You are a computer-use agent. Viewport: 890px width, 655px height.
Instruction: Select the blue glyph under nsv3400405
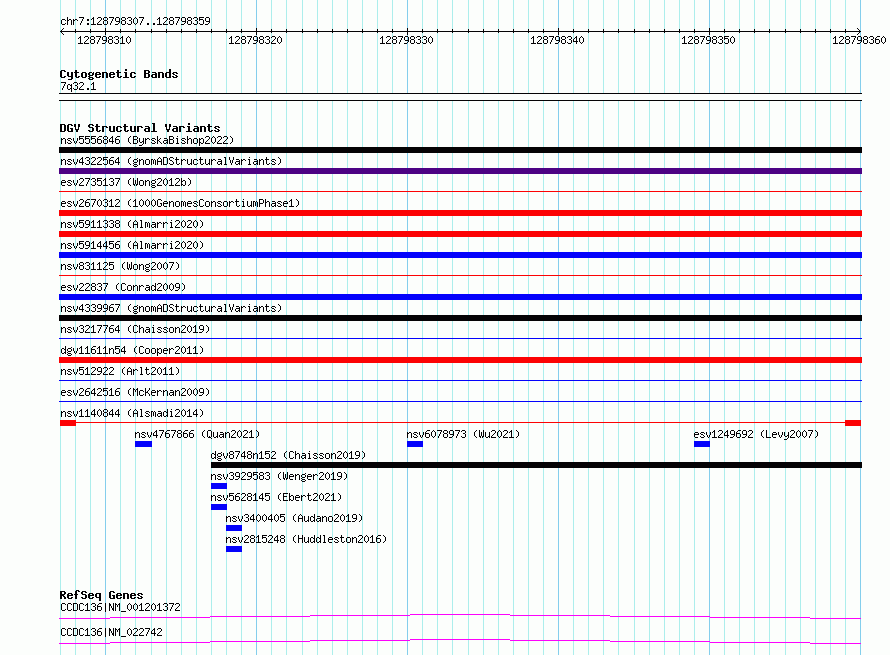tap(234, 528)
